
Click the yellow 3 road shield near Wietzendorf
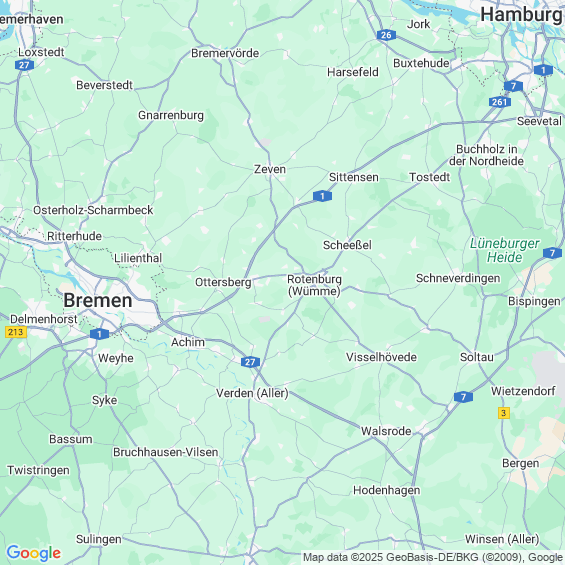[x=504, y=413]
